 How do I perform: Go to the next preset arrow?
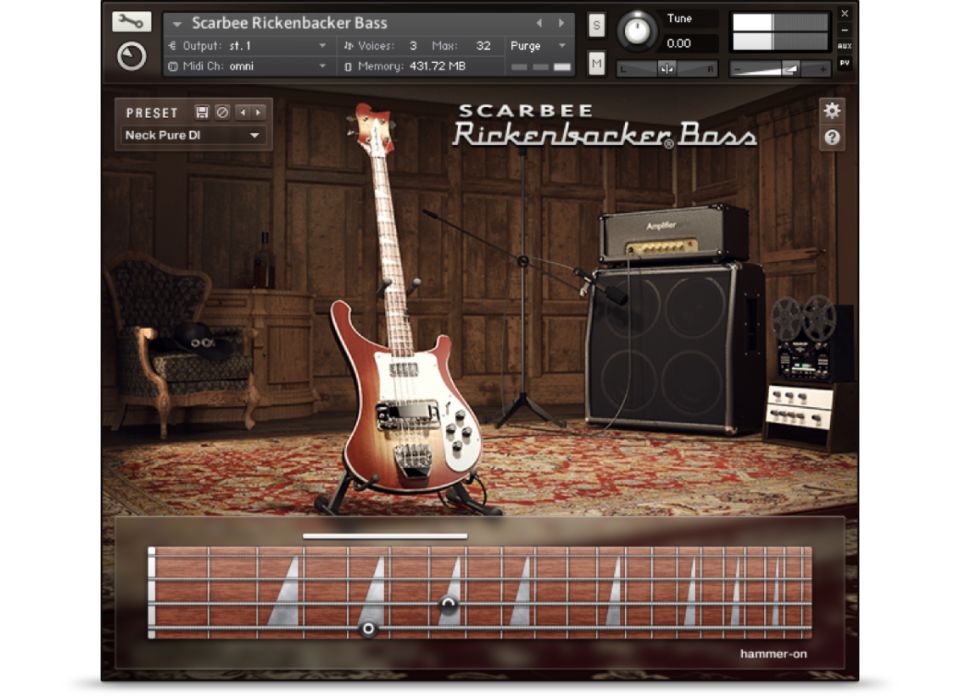pyautogui.click(x=258, y=113)
